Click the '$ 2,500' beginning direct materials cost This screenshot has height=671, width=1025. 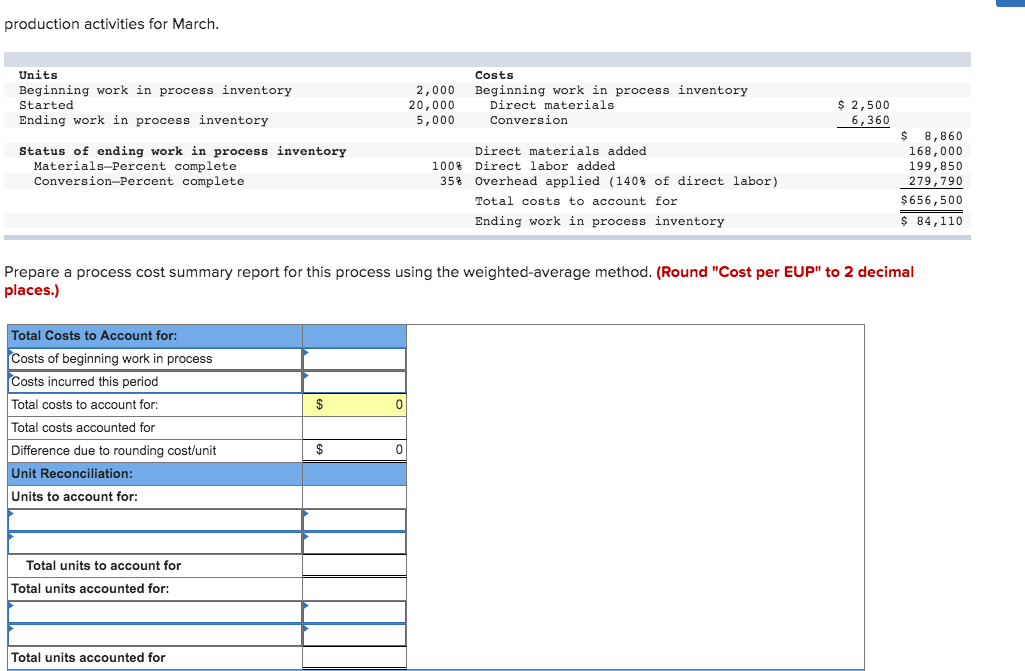[x=864, y=105]
